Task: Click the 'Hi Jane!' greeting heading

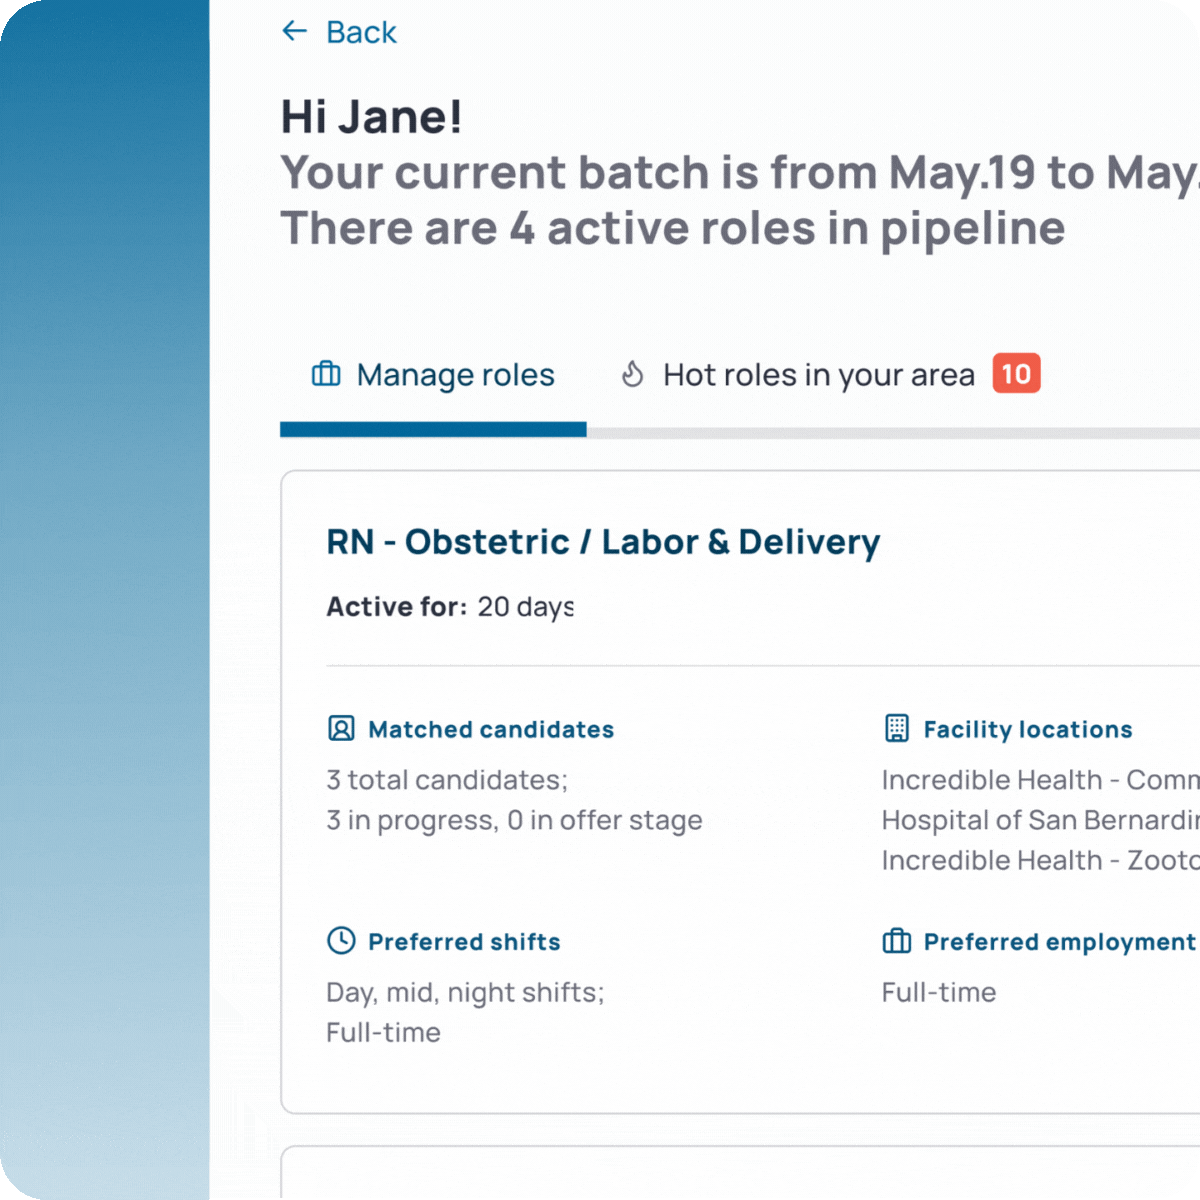Action: pos(371,117)
